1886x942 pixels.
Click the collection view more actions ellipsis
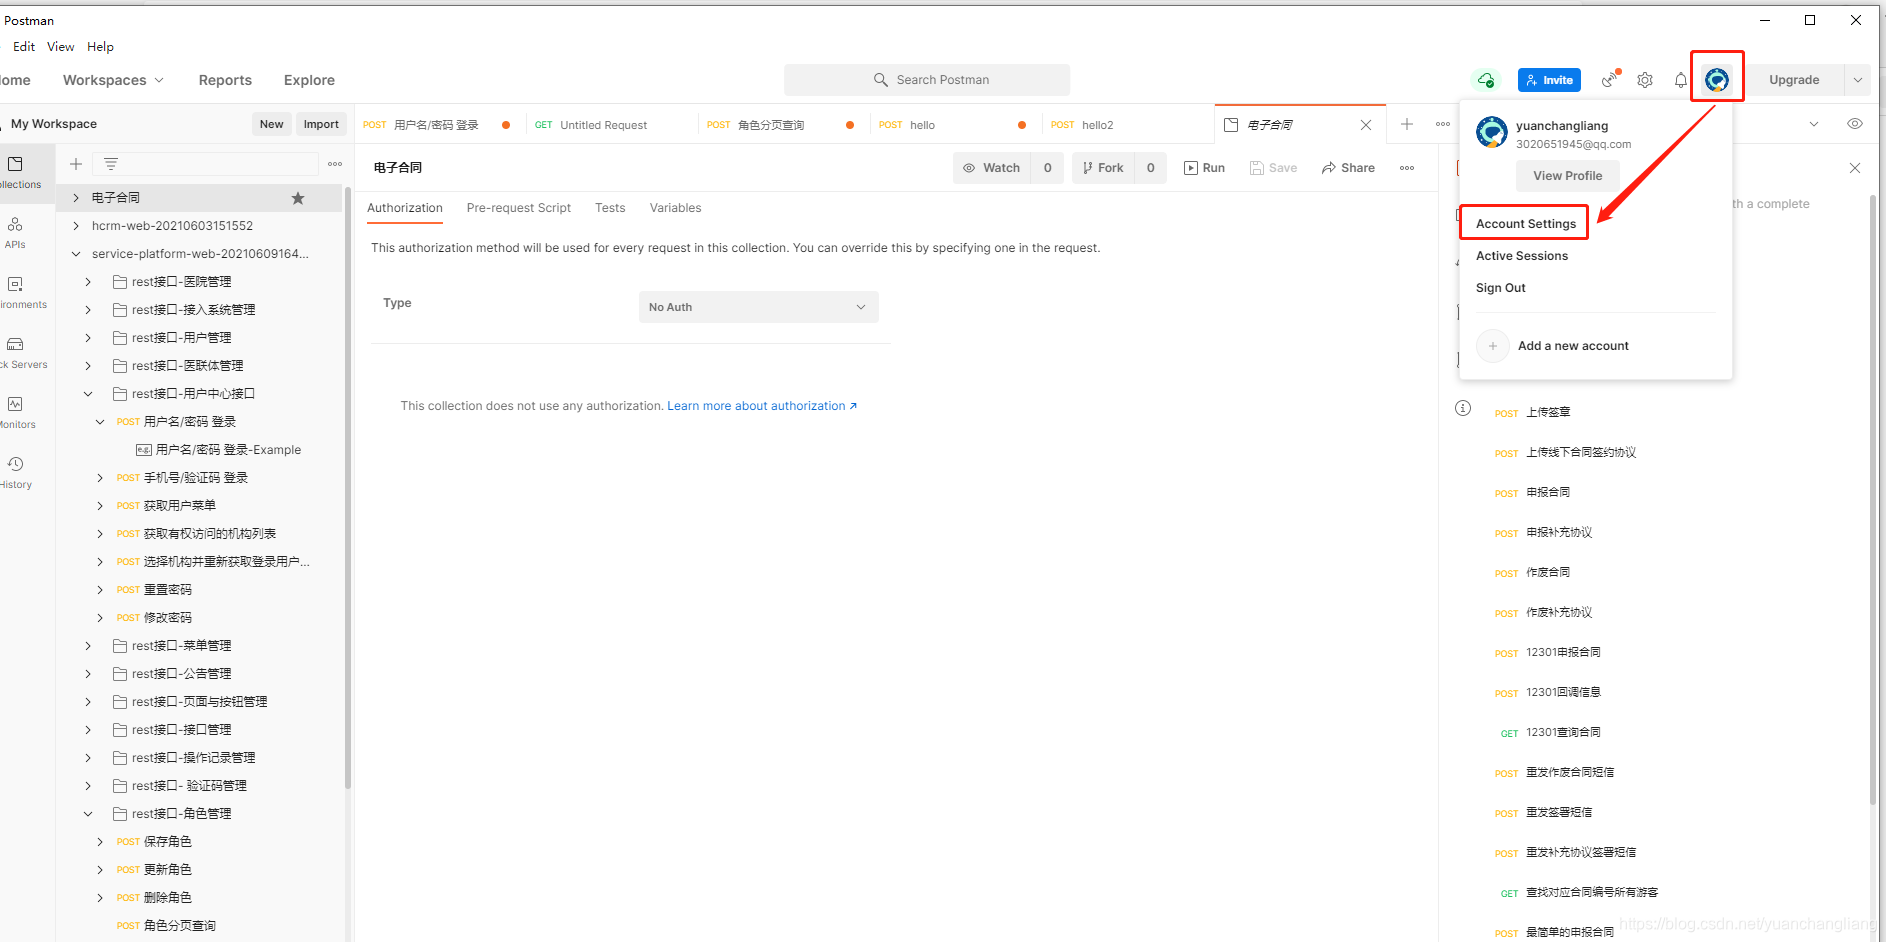coord(1407,168)
